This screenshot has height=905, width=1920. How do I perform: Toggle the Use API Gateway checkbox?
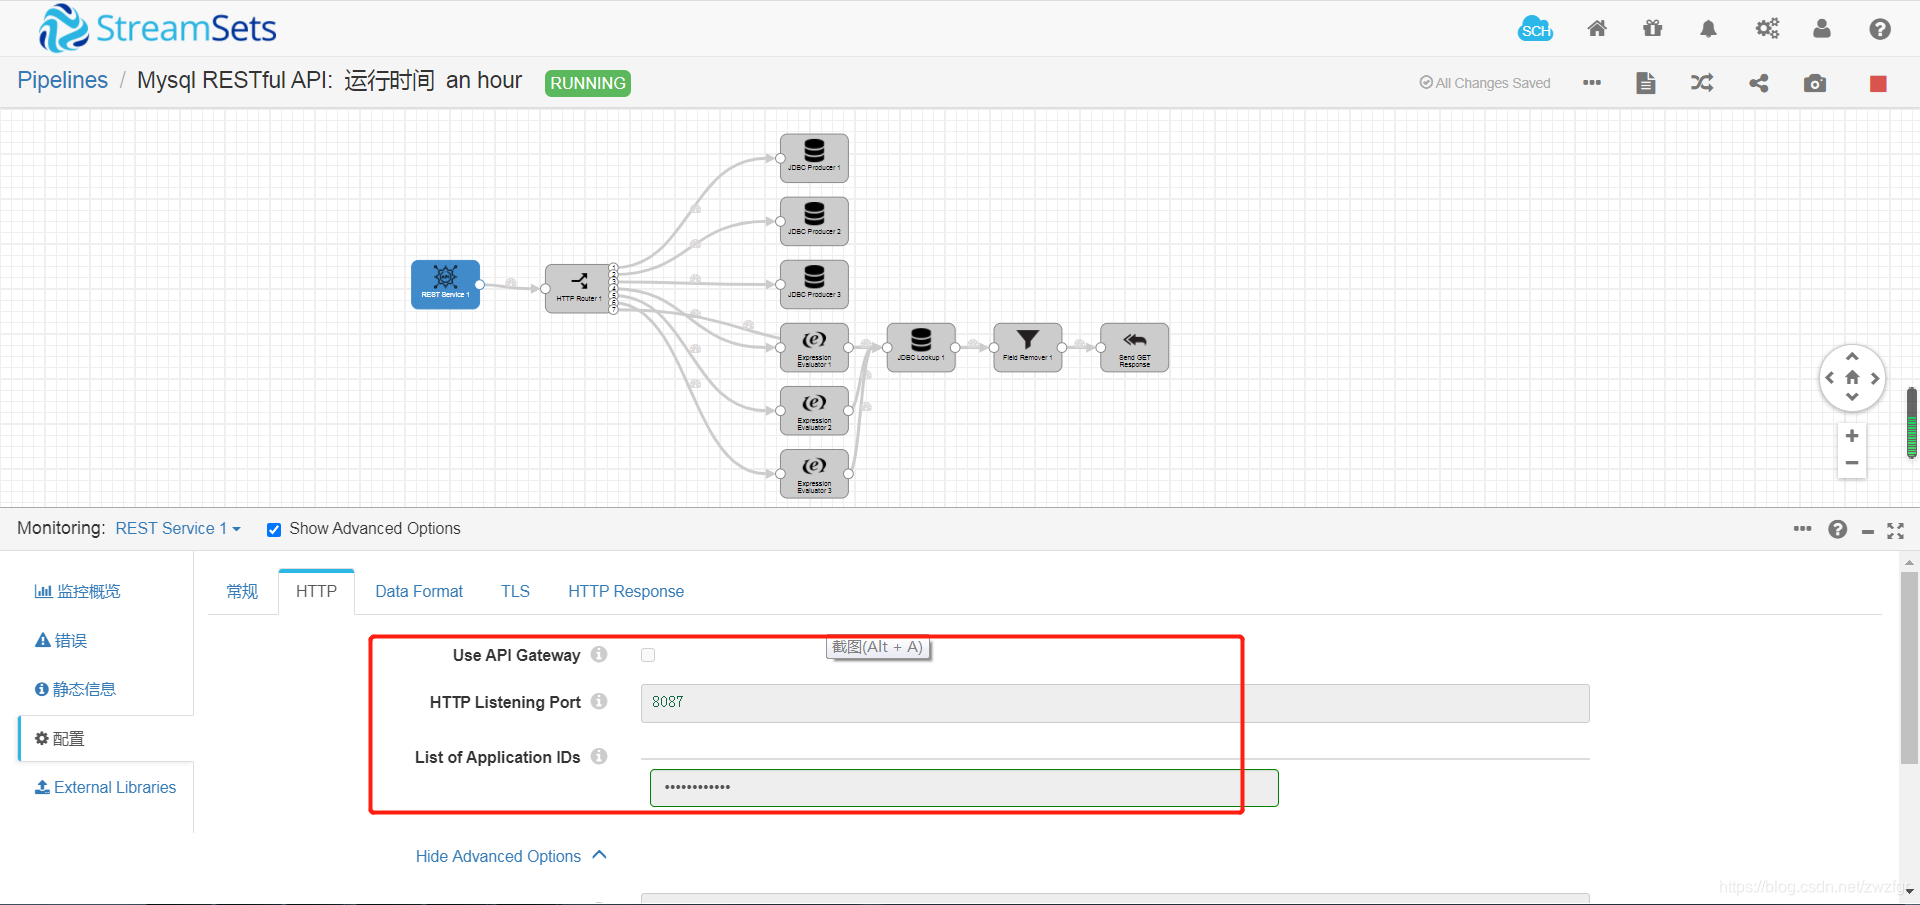coord(648,655)
